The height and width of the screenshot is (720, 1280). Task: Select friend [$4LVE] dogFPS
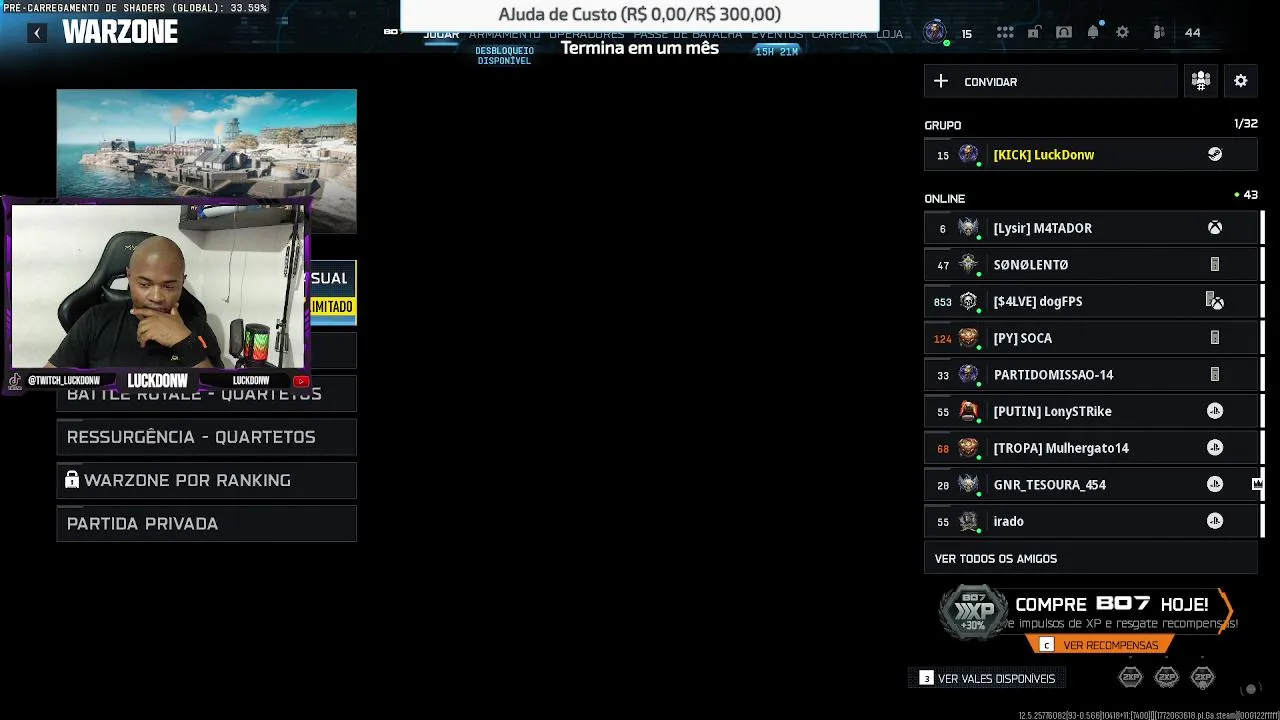coord(1091,301)
